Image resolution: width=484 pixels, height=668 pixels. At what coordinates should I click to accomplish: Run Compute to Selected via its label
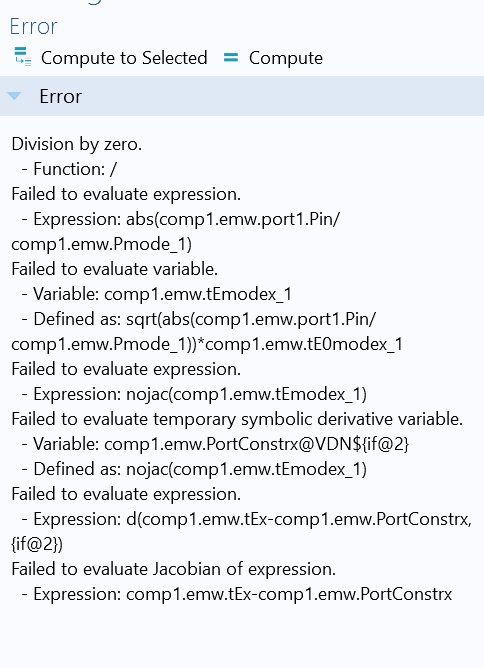coord(124,58)
